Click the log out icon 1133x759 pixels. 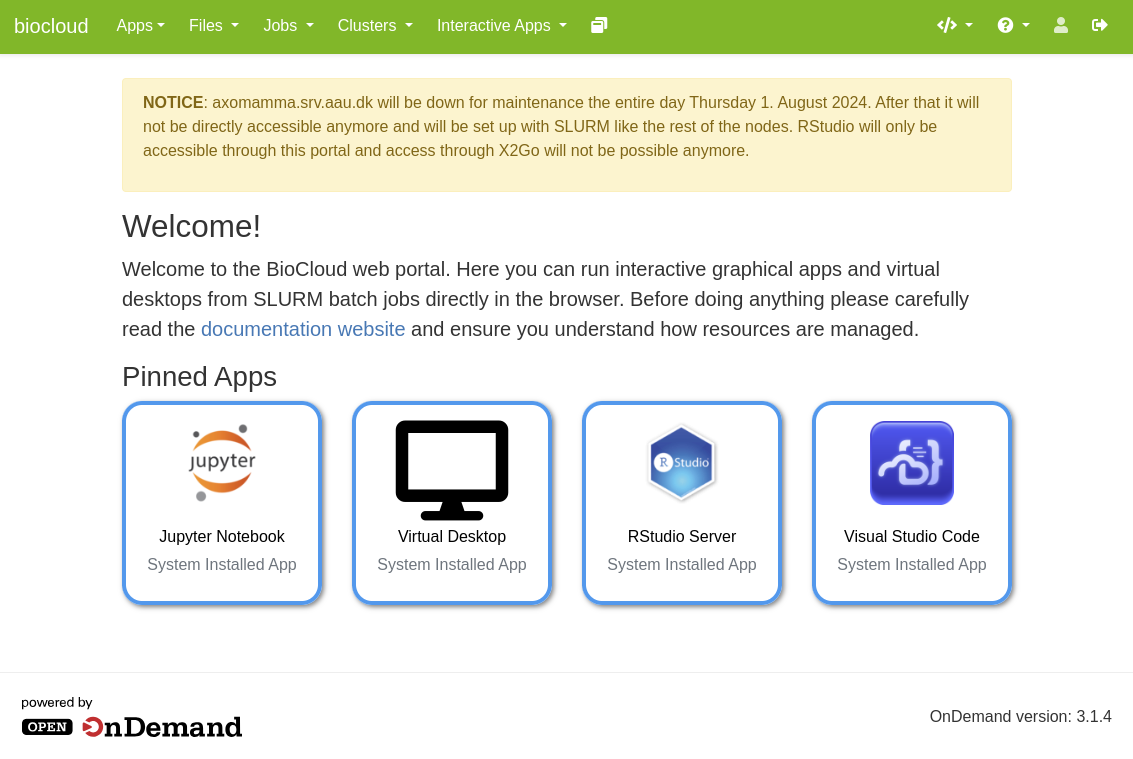click(1100, 25)
